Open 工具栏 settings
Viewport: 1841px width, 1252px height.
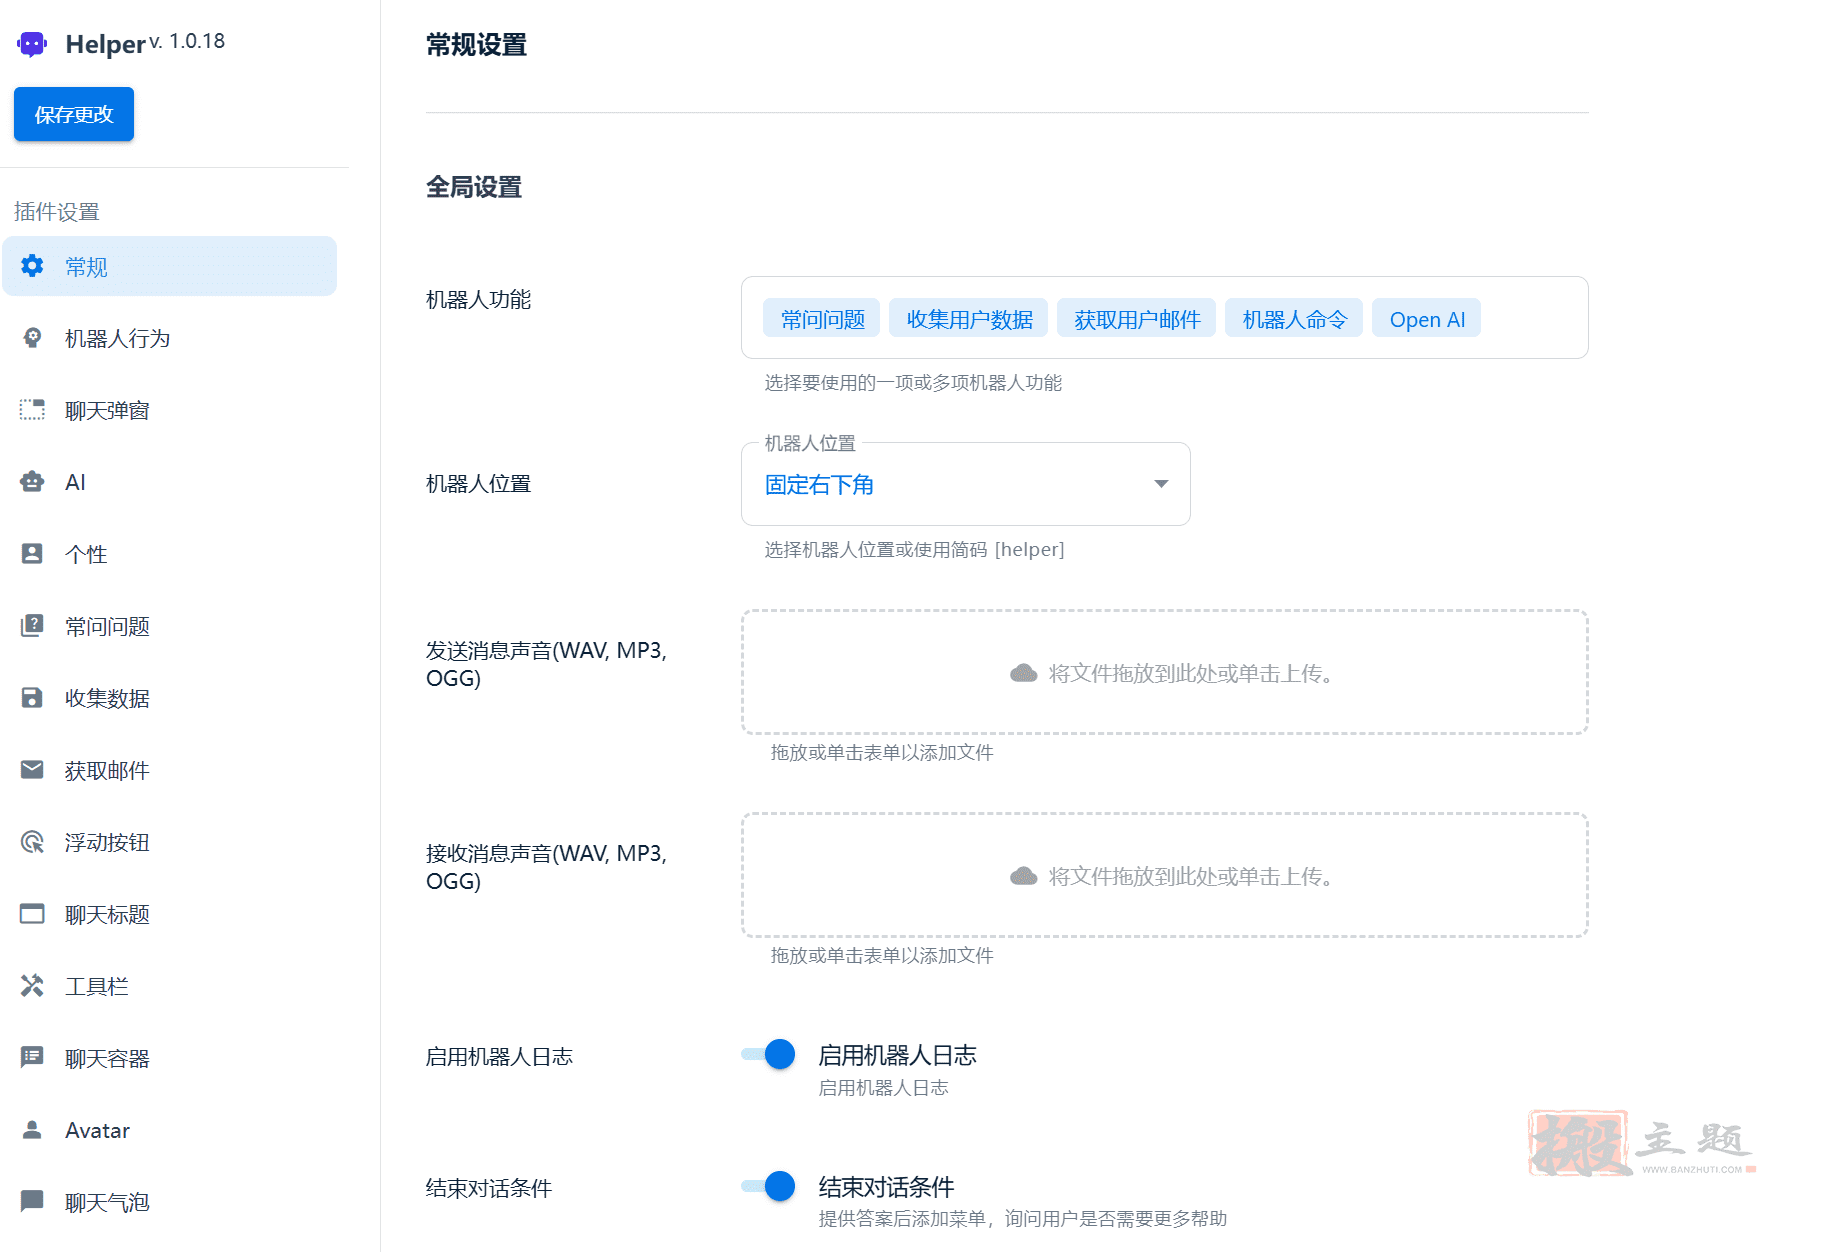click(x=170, y=986)
